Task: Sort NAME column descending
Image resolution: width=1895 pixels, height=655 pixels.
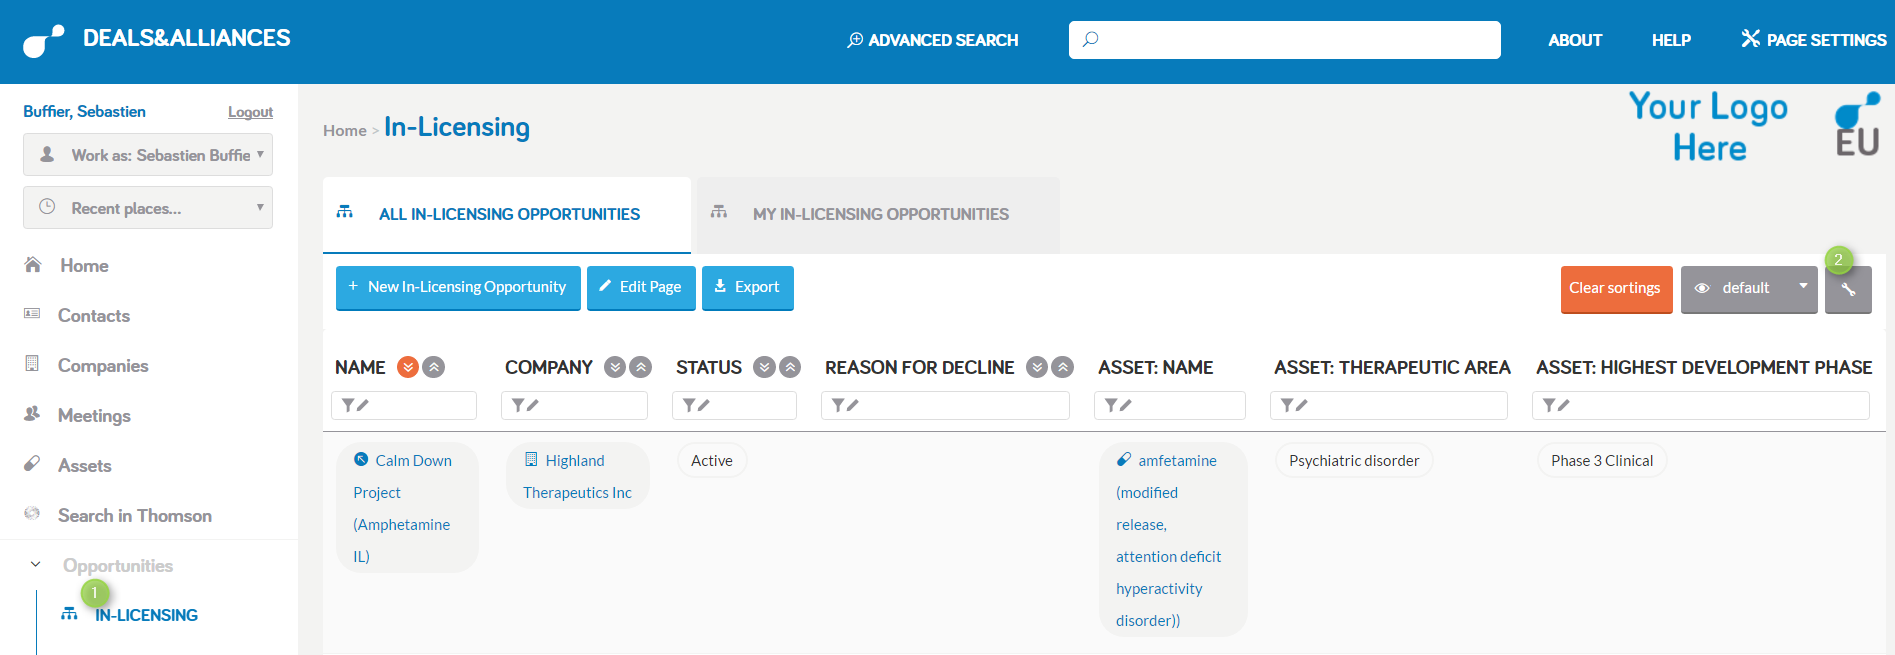Action: [x=408, y=367]
